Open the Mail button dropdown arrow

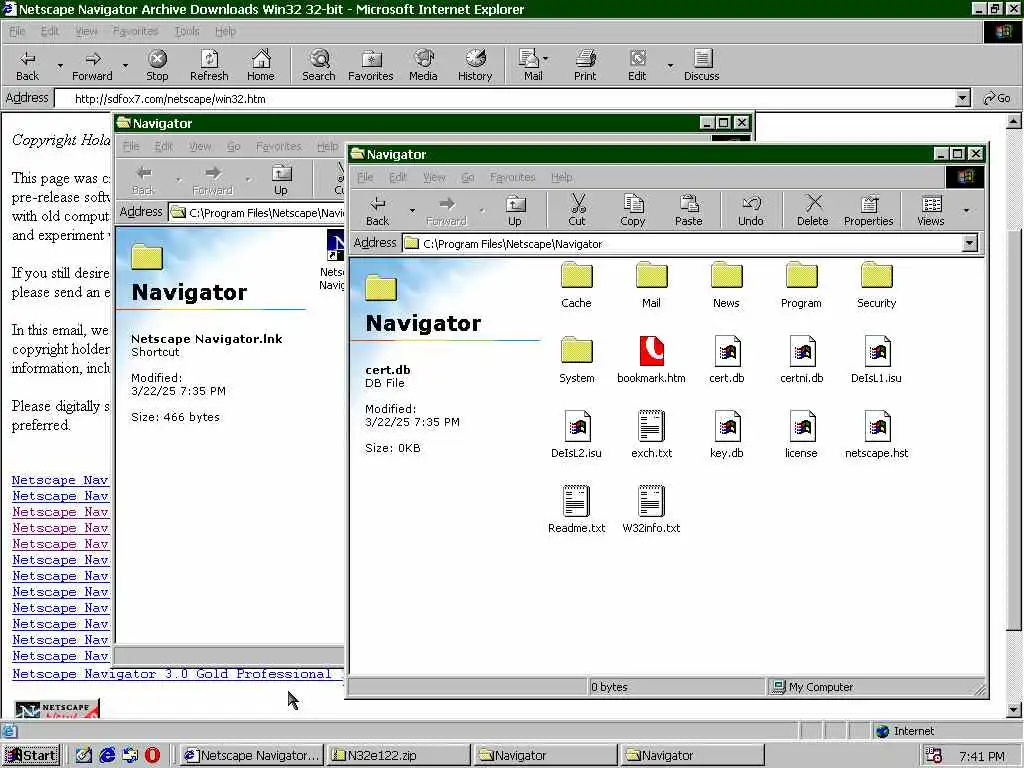[546, 58]
